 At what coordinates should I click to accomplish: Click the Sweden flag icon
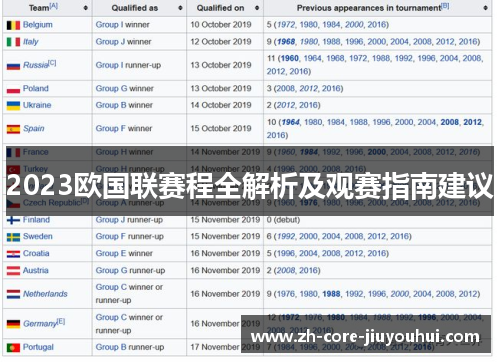click(x=13, y=237)
